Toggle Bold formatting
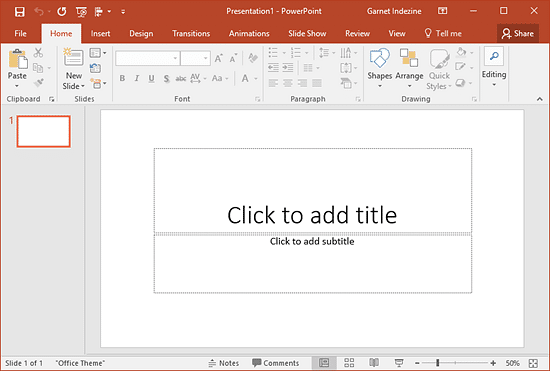This screenshot has height=371, width=550. (122, 78)
